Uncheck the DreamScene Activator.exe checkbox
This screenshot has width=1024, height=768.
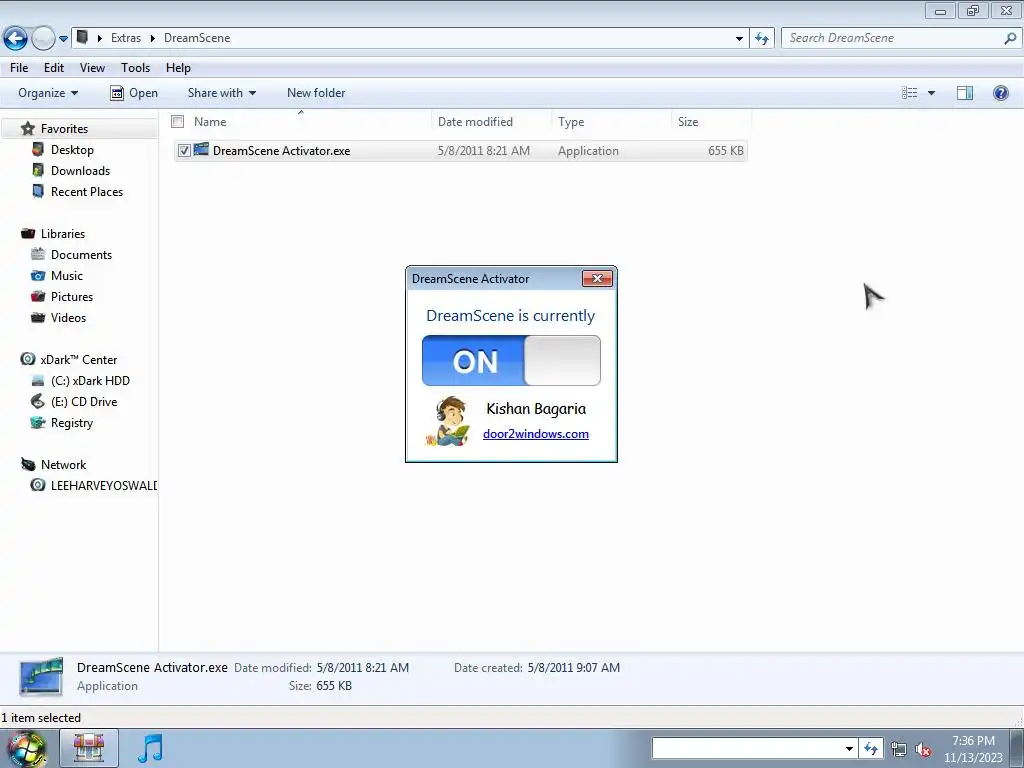click(x=184, y=151)
